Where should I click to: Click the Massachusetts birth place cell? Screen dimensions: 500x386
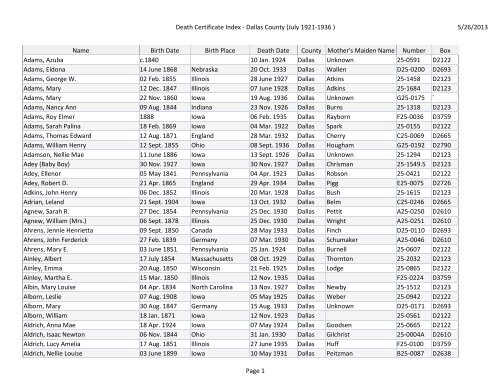pyautogui.click(x=220, y=259)
